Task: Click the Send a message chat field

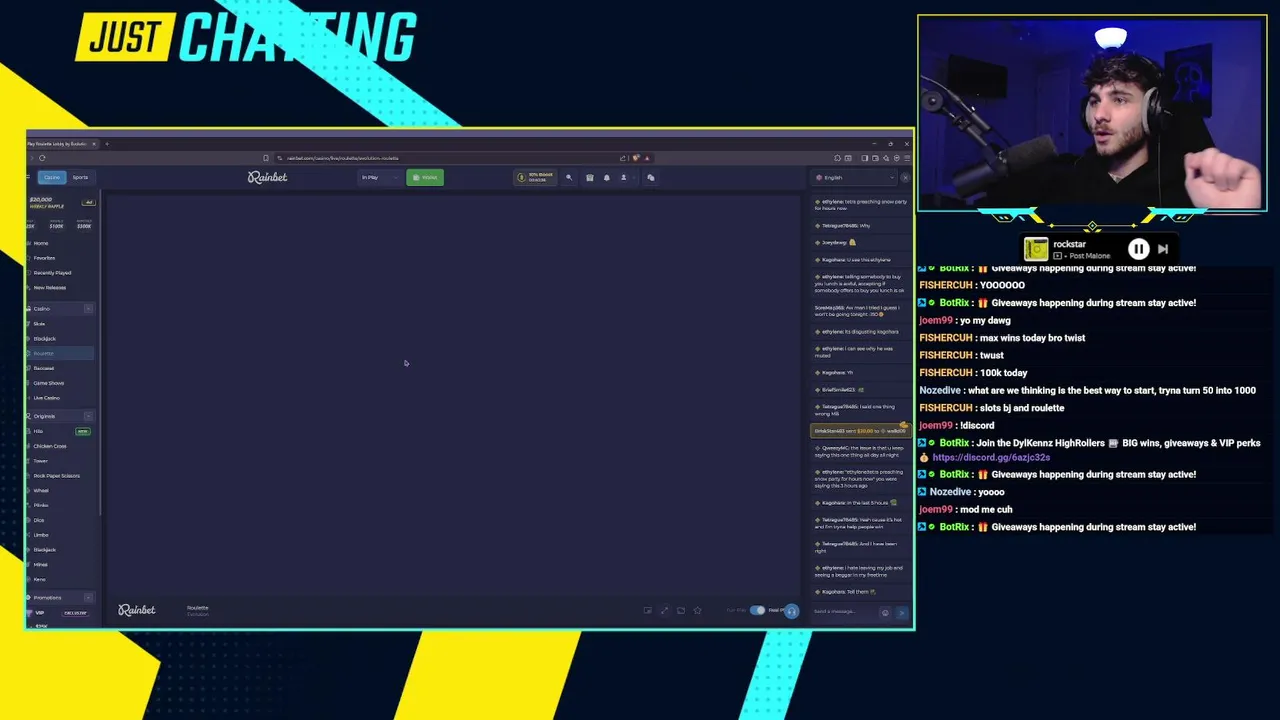Action: pos(845,612)
